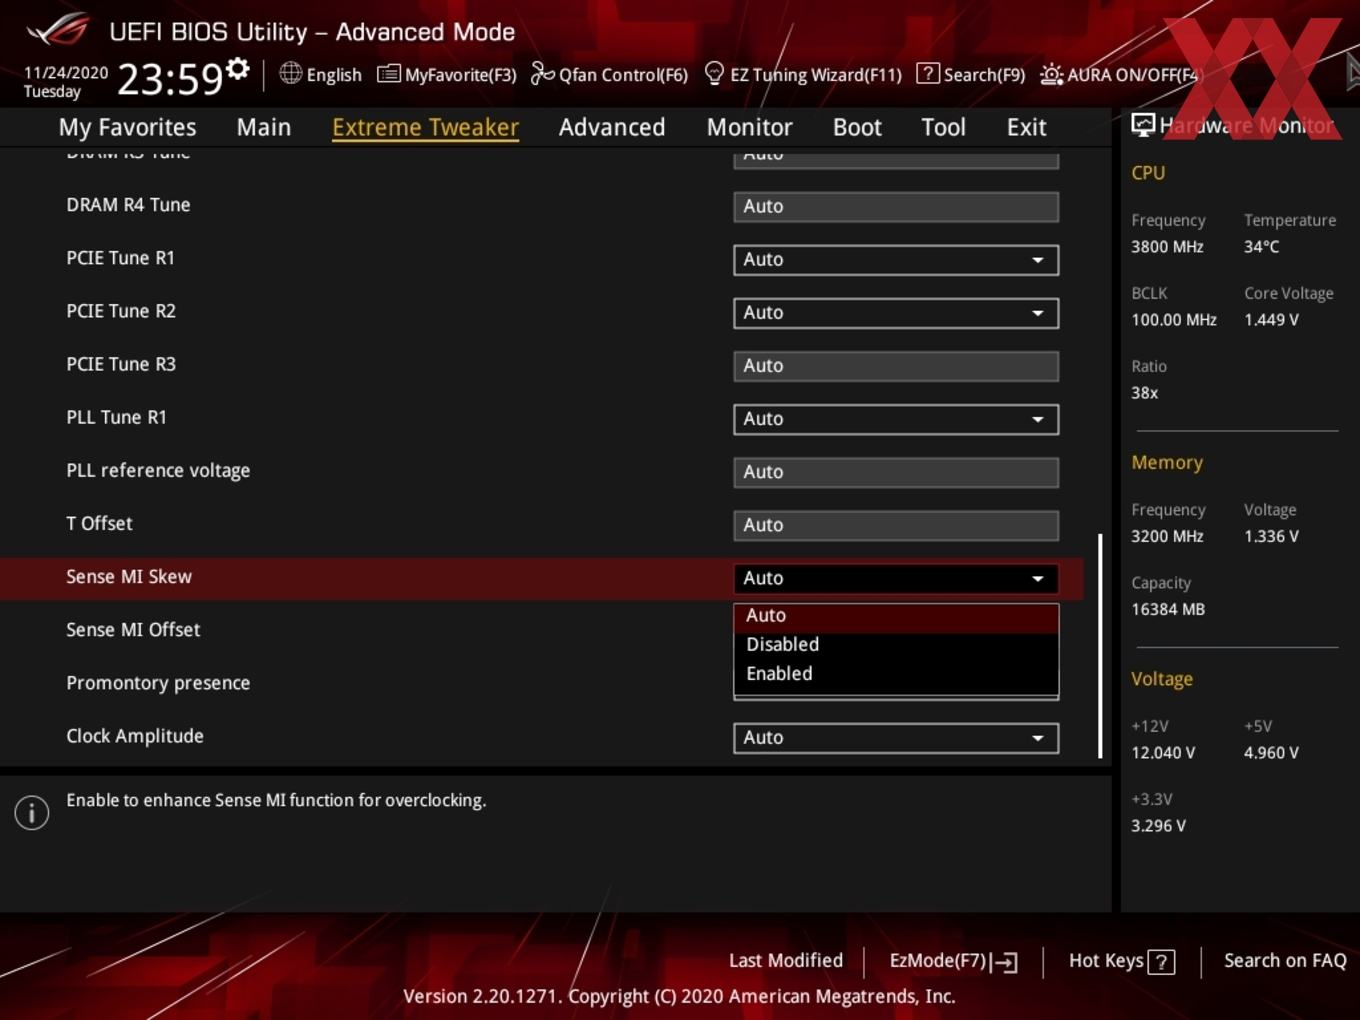Select English language option
This screenshot has height=1020, width=1360.
point(334,75)
